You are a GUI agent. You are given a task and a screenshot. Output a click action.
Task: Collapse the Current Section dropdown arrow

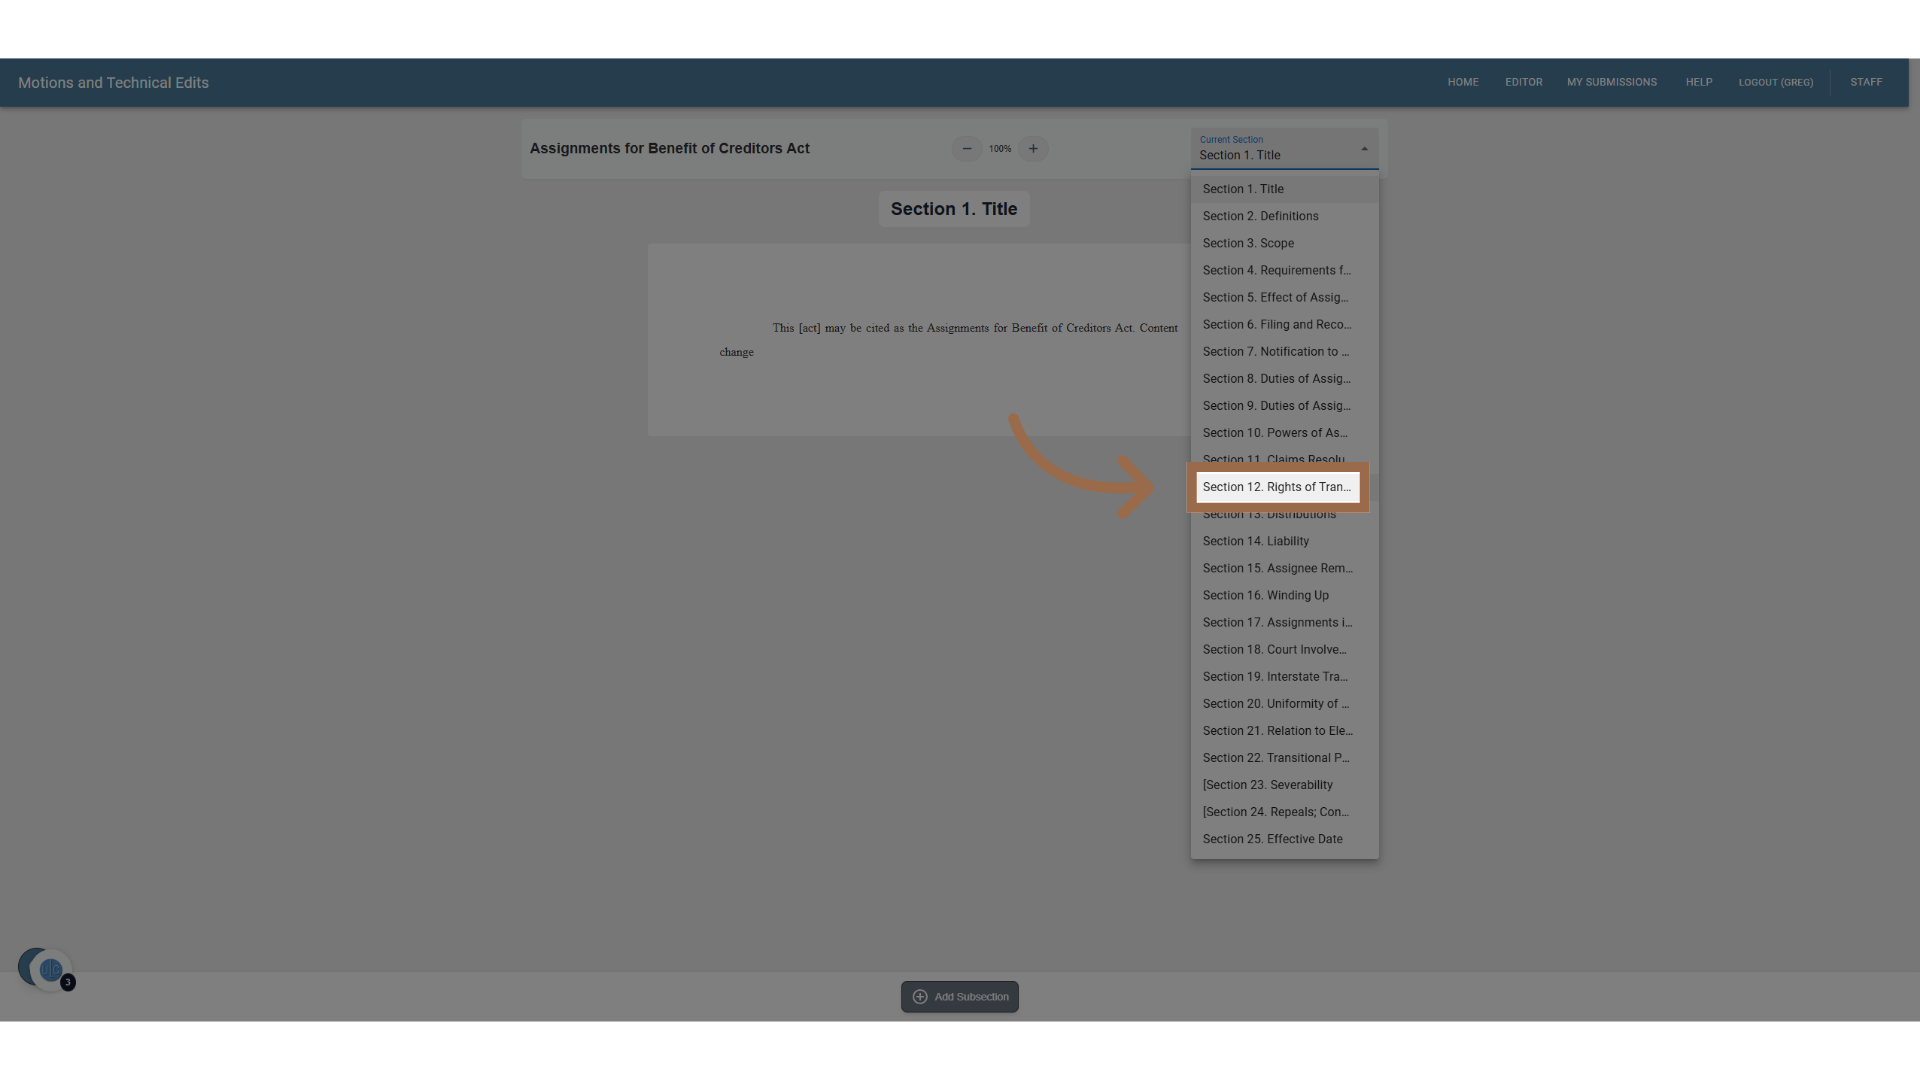pos(1364,149)
